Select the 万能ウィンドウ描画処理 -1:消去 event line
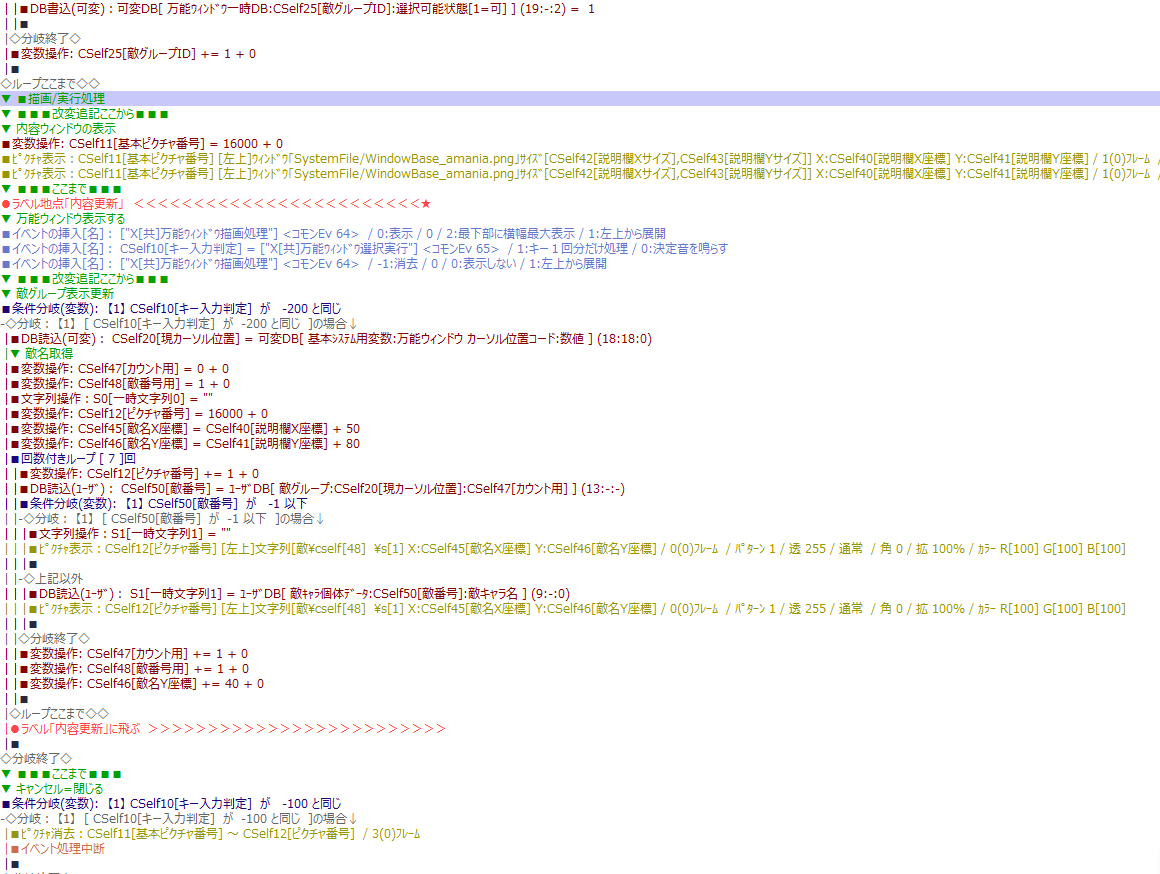 tap(304, 263)
